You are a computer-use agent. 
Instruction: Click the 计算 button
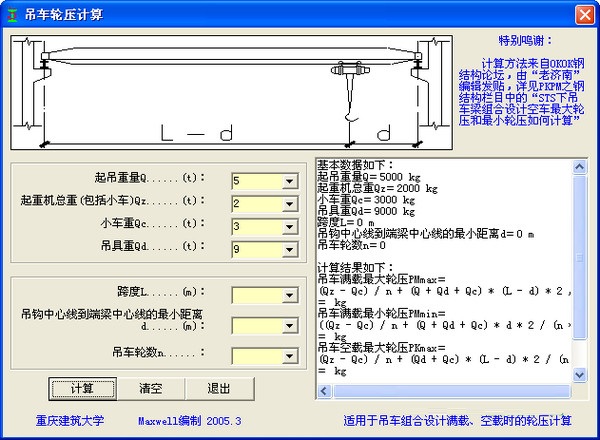click(x=82, y=389)
